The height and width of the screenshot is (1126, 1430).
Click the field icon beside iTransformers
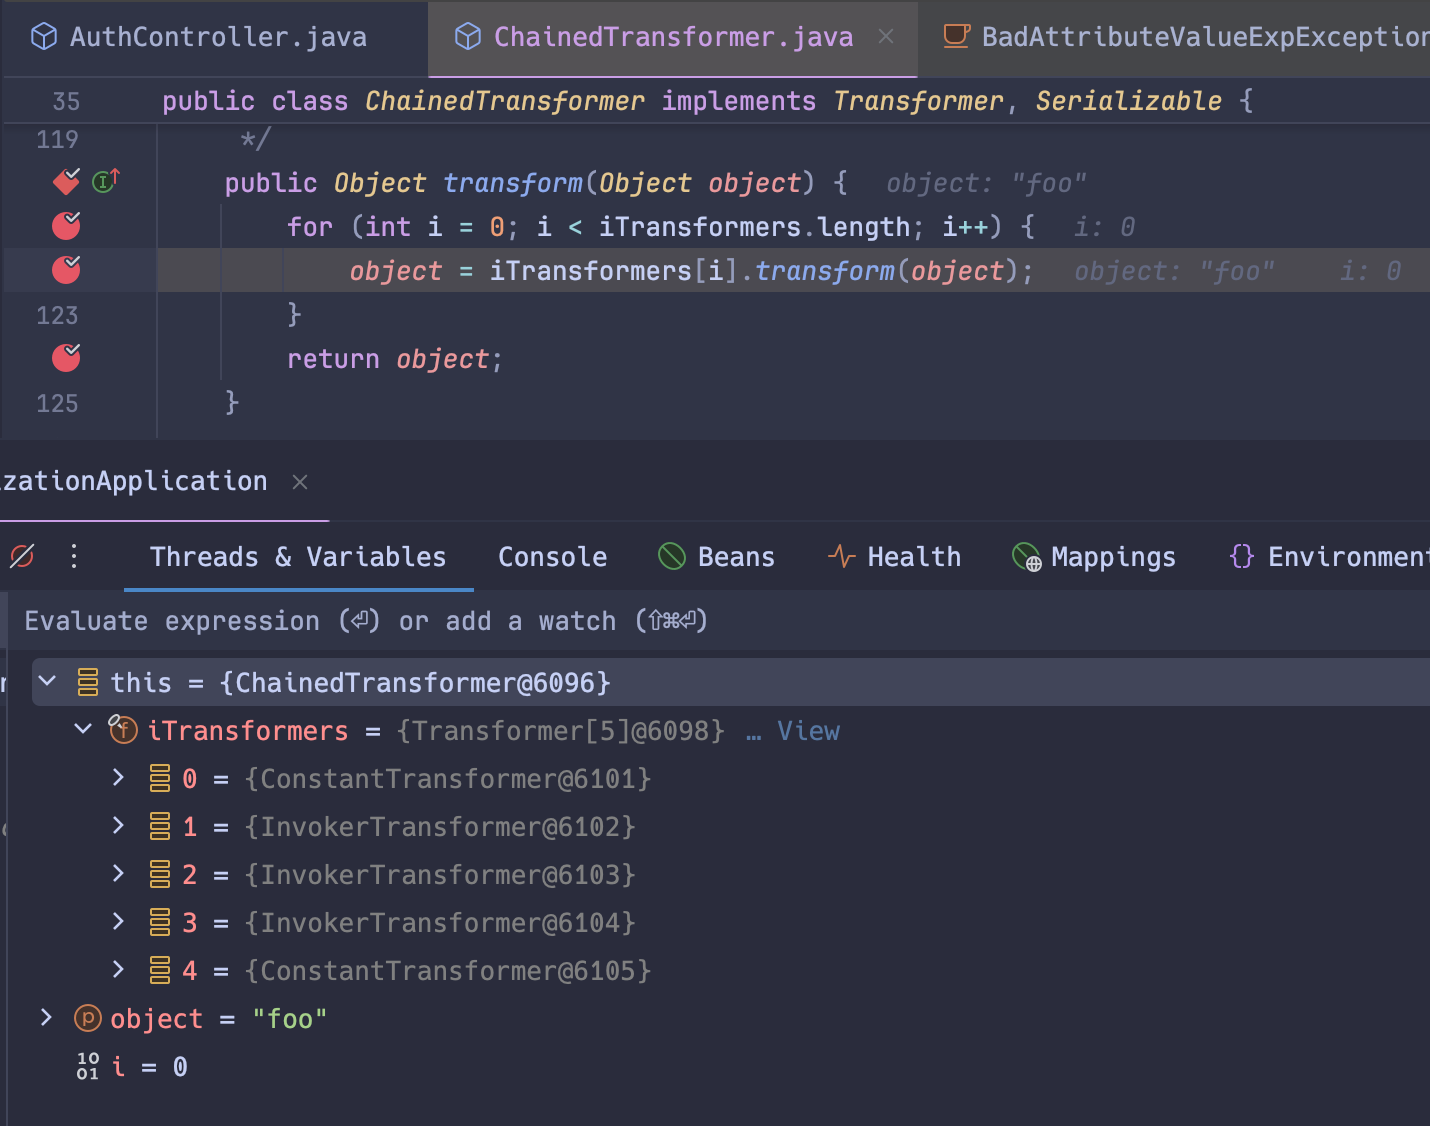tap(122, 730)
